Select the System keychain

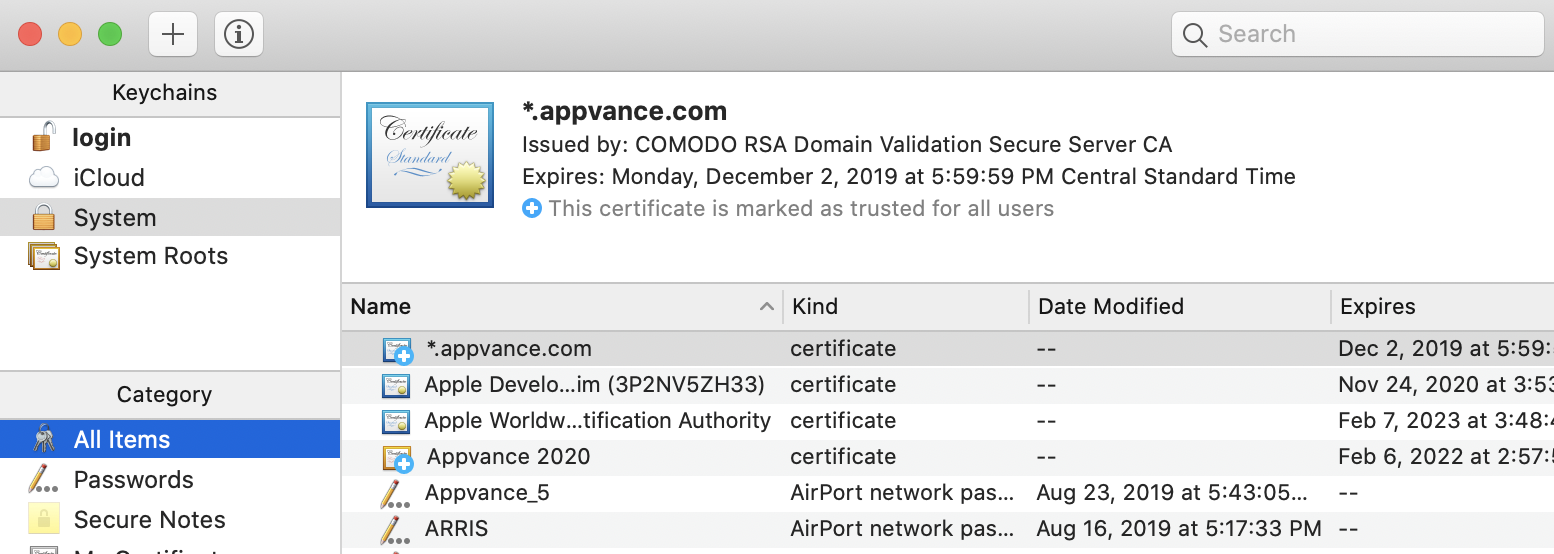[170, 217]
